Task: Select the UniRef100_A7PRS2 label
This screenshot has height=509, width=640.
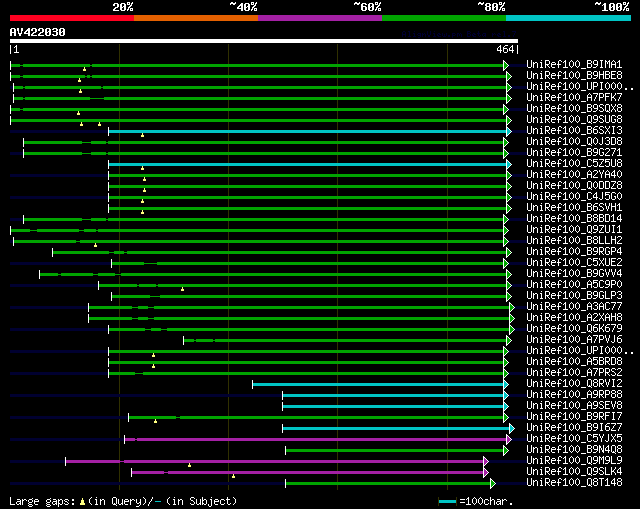Action: click(x=574, y=373)
